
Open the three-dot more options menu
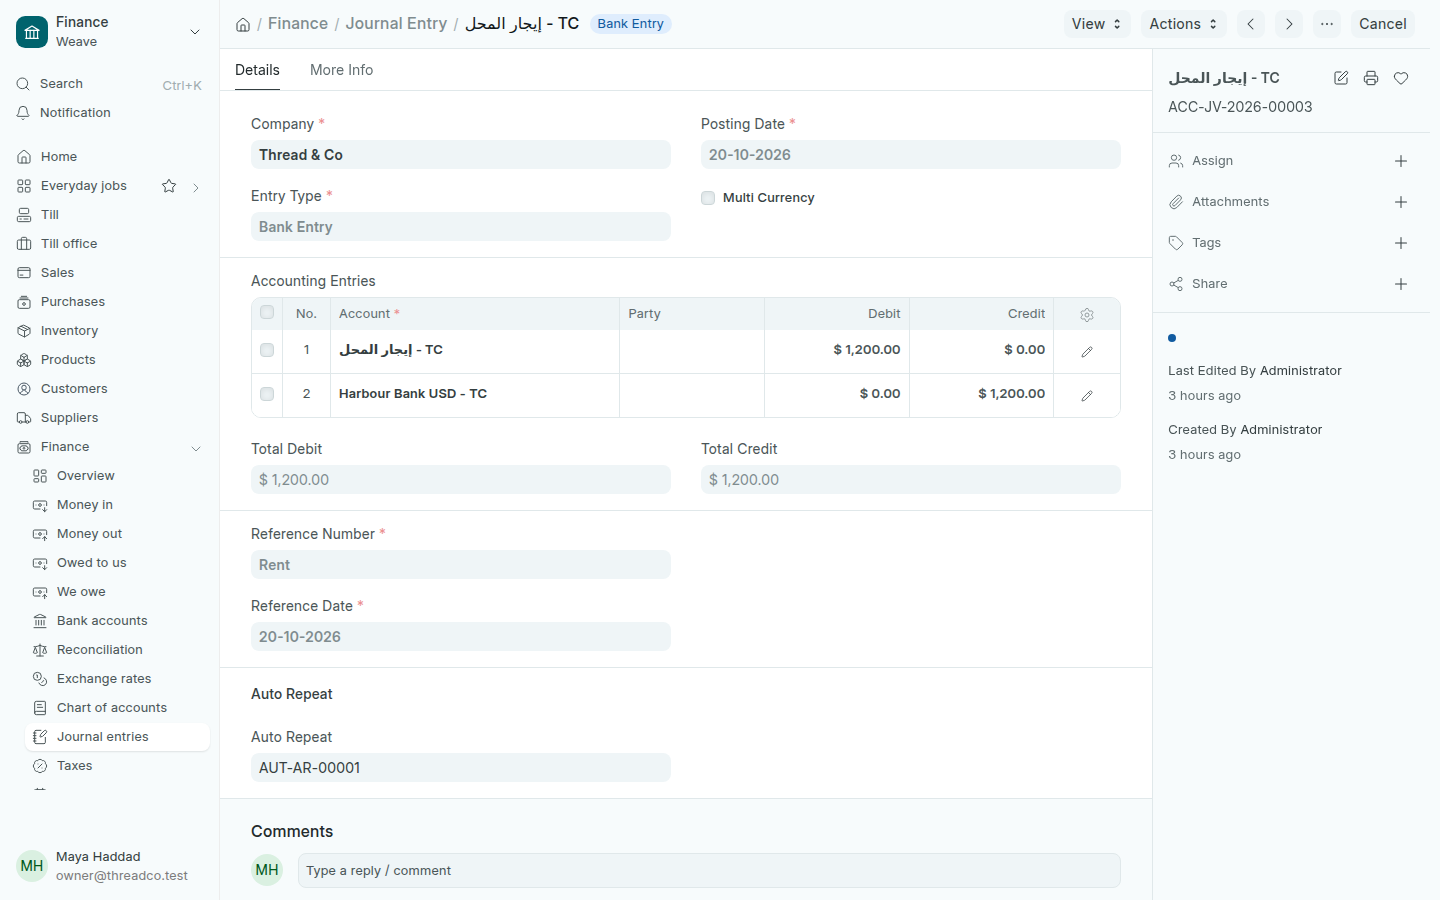1327,24
